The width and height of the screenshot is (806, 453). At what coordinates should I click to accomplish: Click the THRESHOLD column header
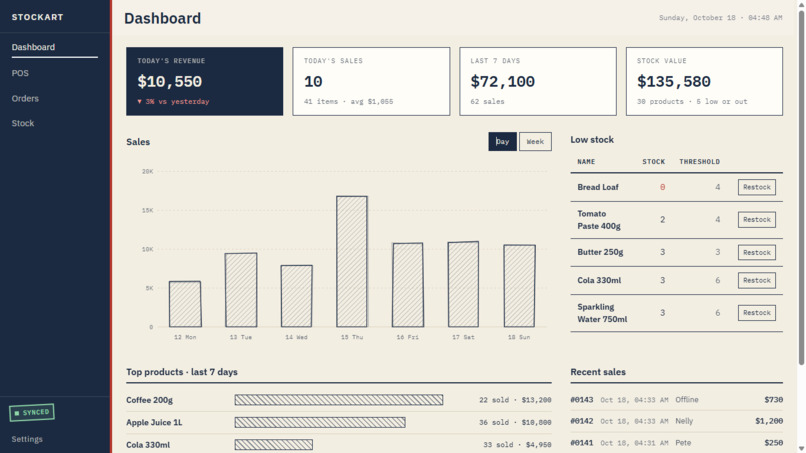[700, 162]
